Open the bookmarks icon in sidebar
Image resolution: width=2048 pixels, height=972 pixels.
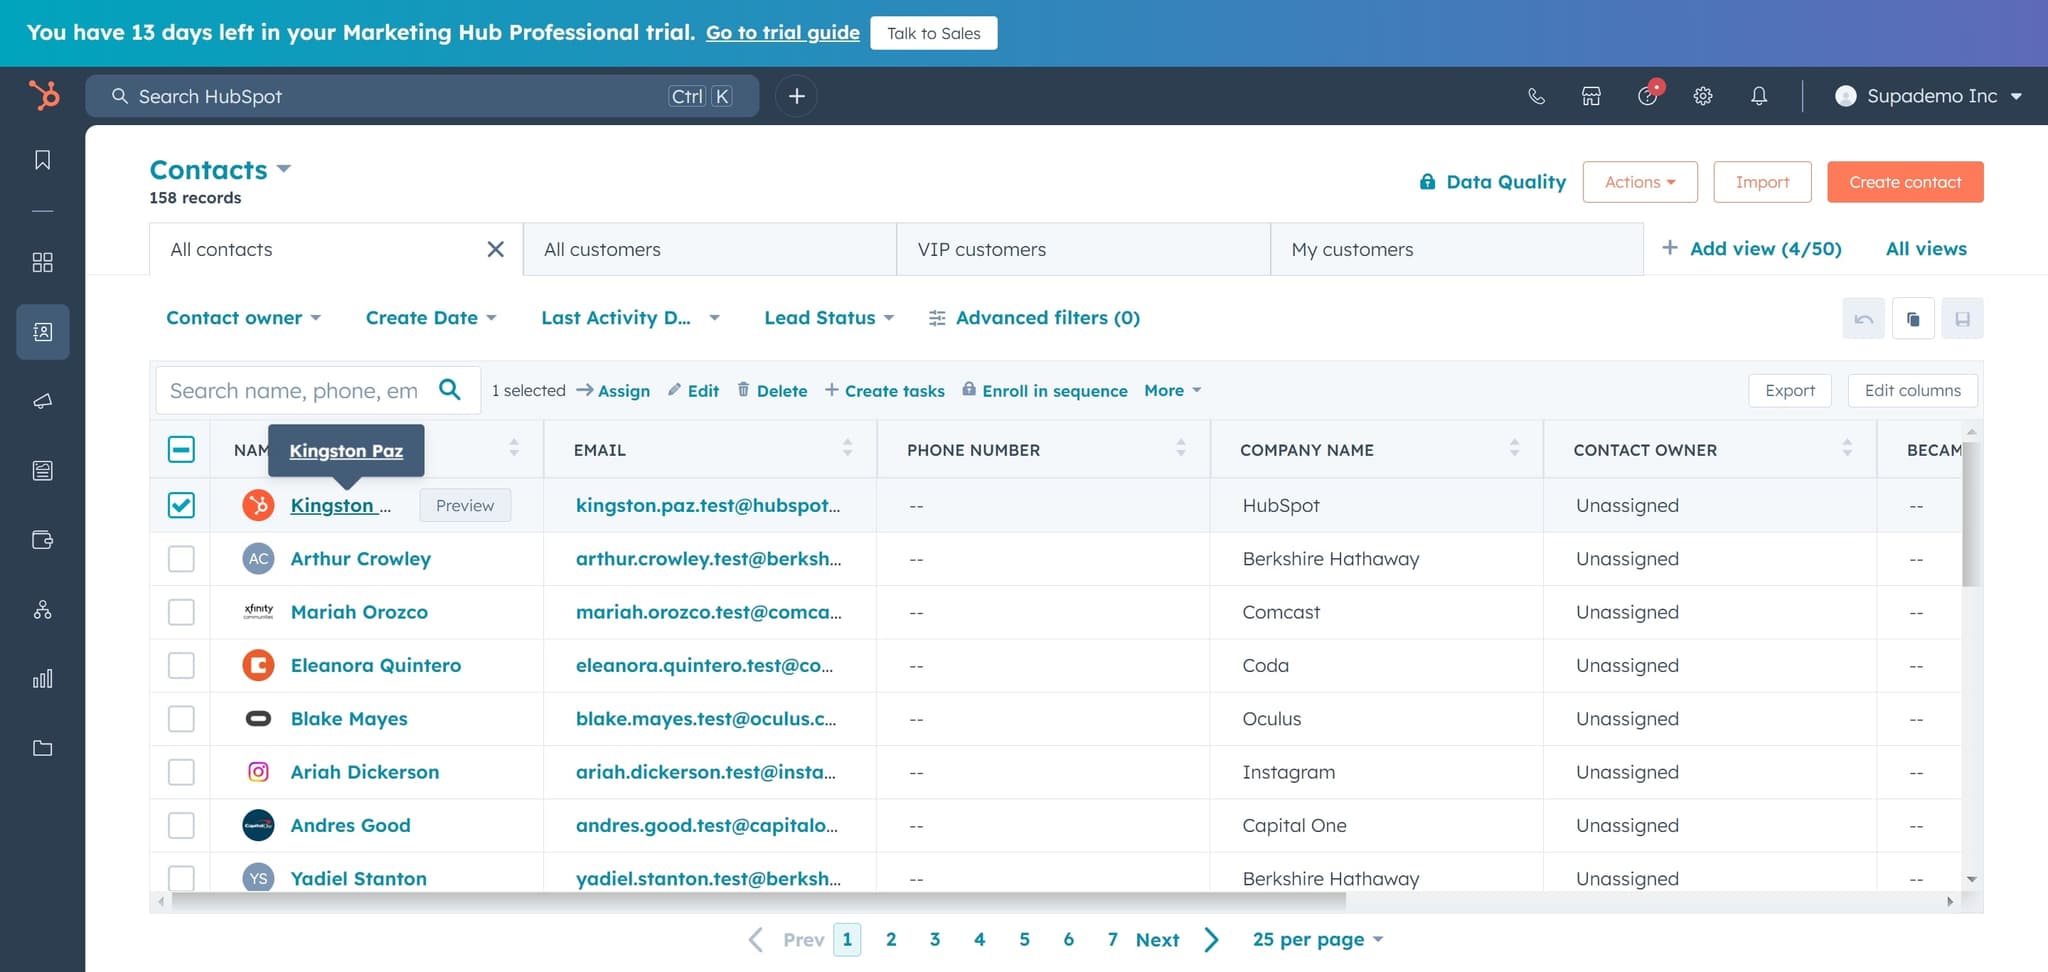pyautogui.click(x=42, y=160)
